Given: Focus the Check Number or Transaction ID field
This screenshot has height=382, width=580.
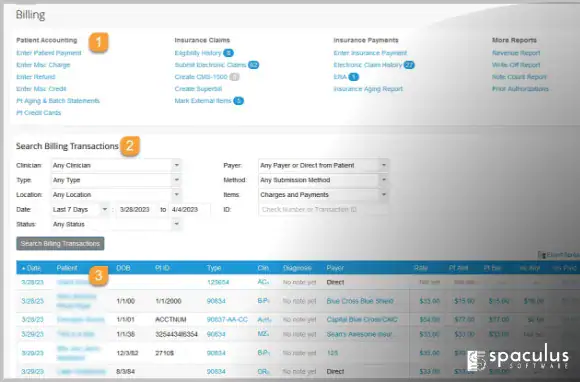Looking at the screenshot, I should point(323,209).
